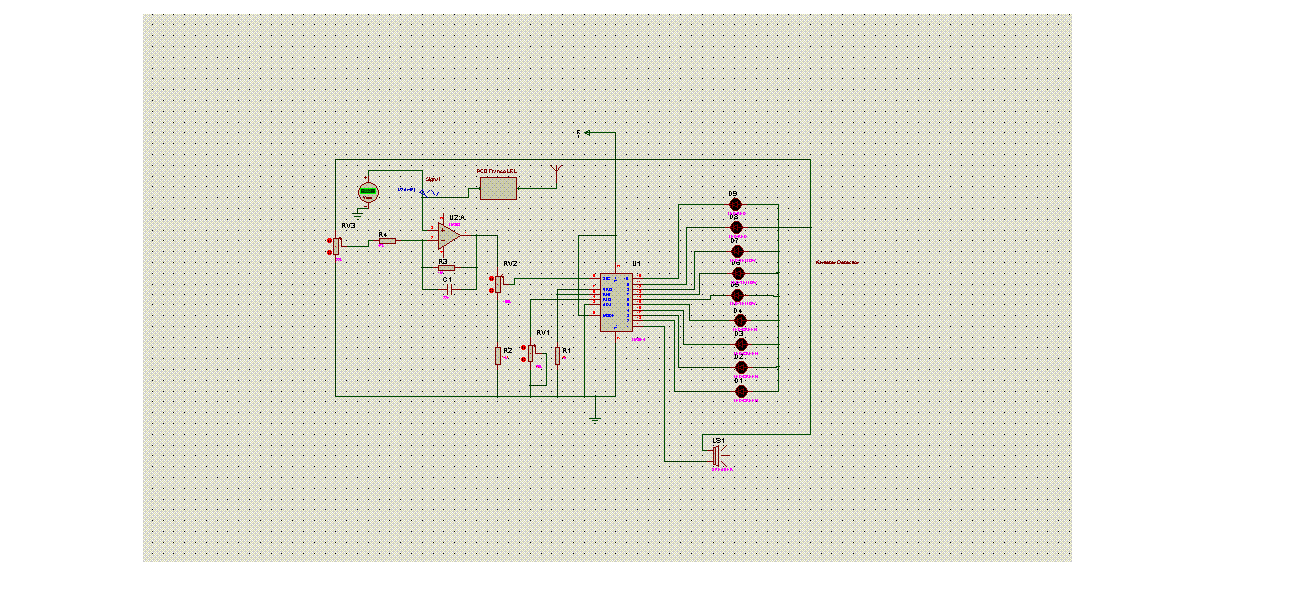Select LED D7
Screen dimensions: 1304x616
click(x=738, y=251)
